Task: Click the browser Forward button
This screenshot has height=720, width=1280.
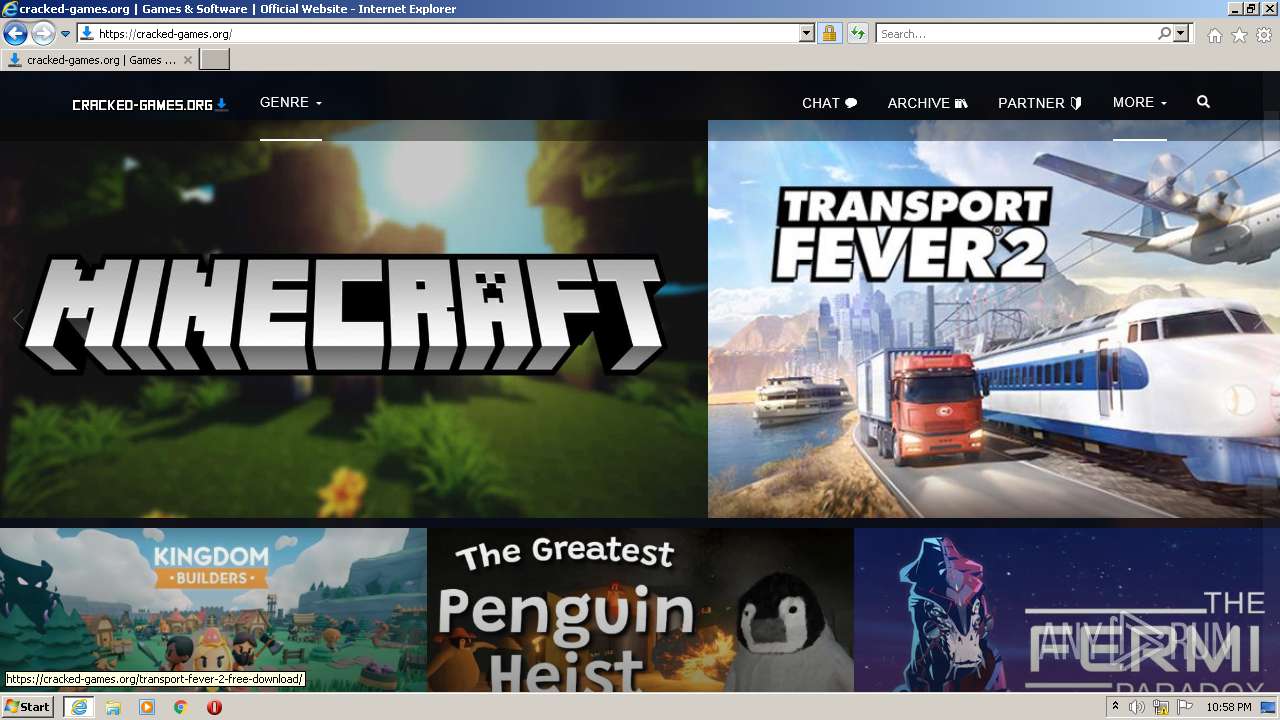Action: click(43, 33)
